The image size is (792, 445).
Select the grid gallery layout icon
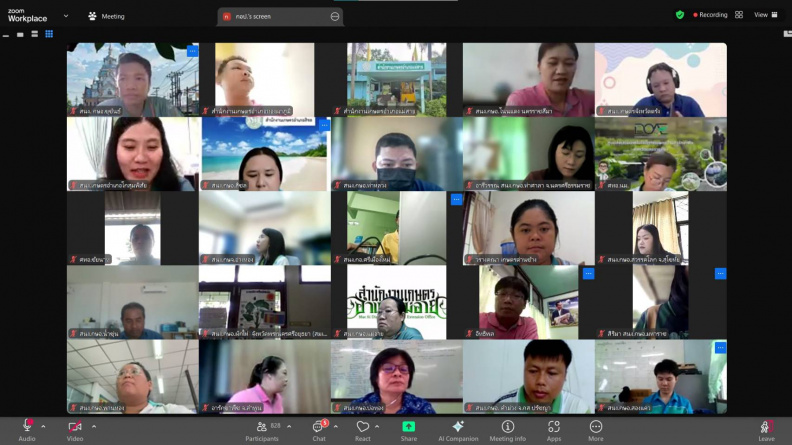(49, 34)
